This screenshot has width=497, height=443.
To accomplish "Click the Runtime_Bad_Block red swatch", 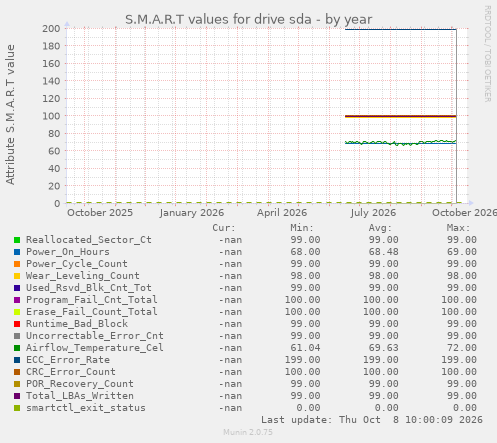I will (x=17, y=324).
